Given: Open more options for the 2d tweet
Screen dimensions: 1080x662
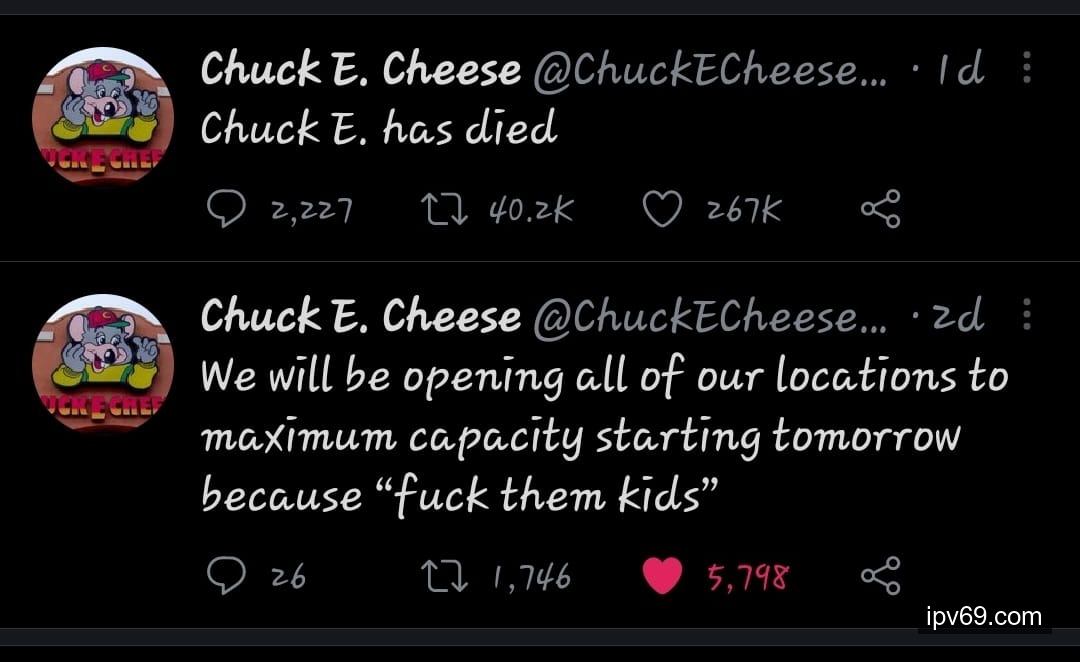Looking at the screenshot, I should click(1026, 314).
